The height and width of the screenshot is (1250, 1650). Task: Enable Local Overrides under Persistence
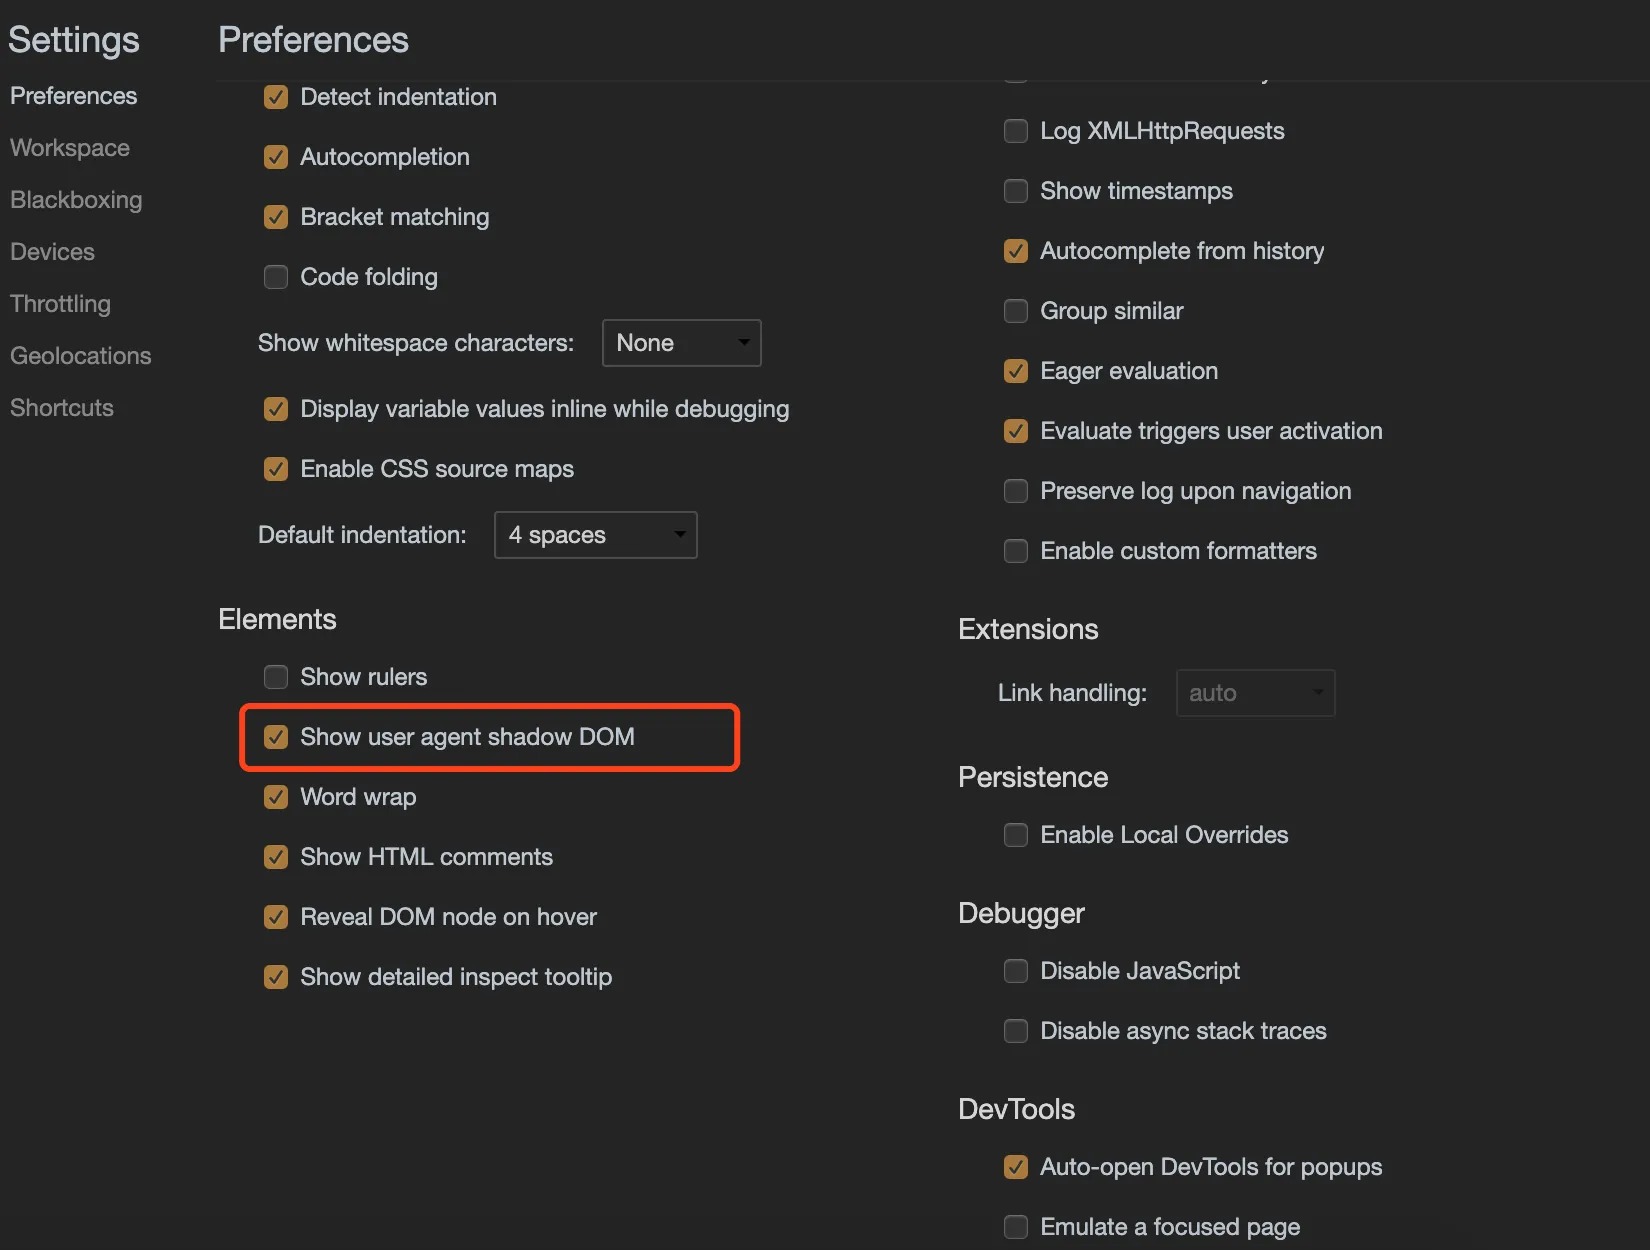1015,835
